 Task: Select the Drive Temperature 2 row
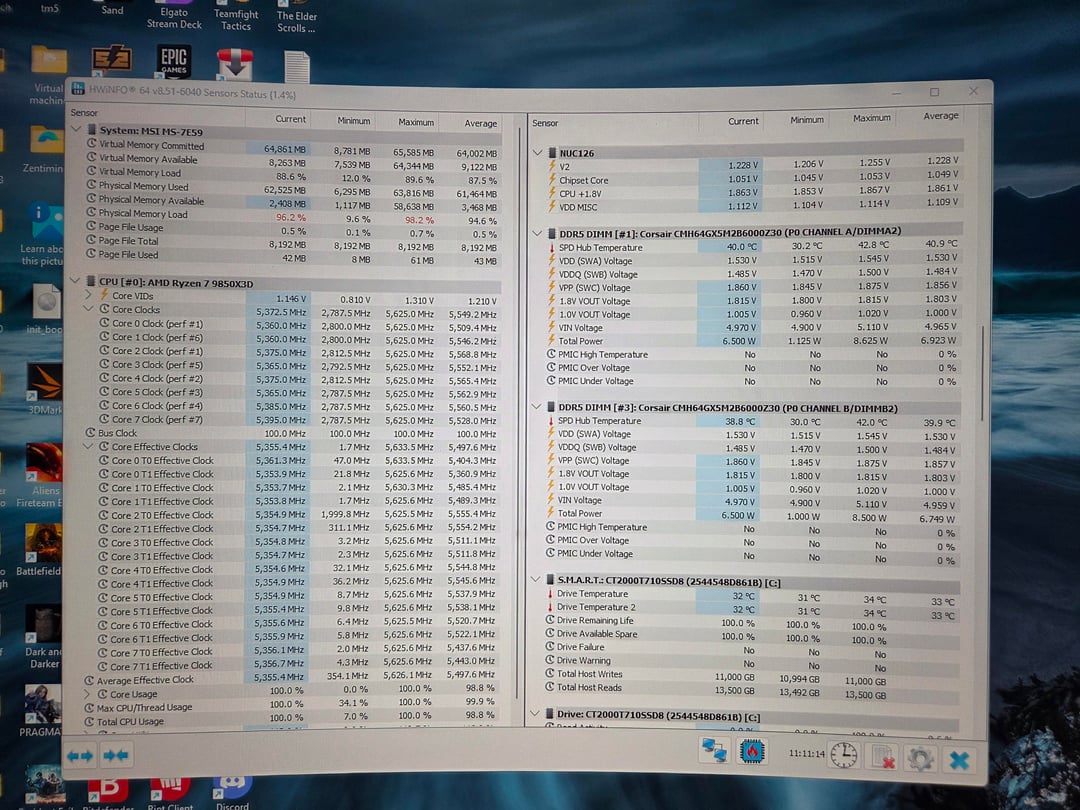pyautogui.click(x=752, y=609)
